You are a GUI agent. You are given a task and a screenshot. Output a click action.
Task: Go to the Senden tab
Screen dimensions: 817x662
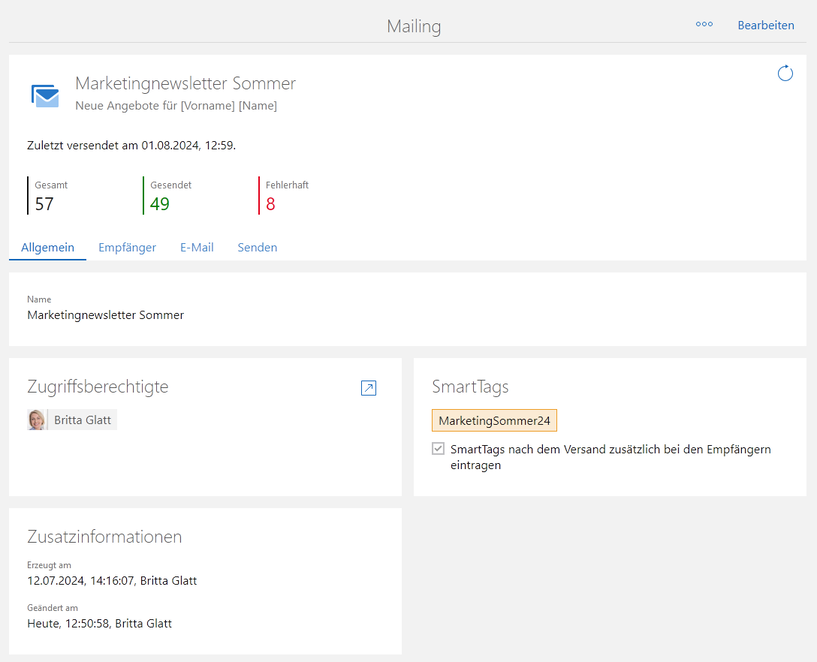[x=257, y=247]
